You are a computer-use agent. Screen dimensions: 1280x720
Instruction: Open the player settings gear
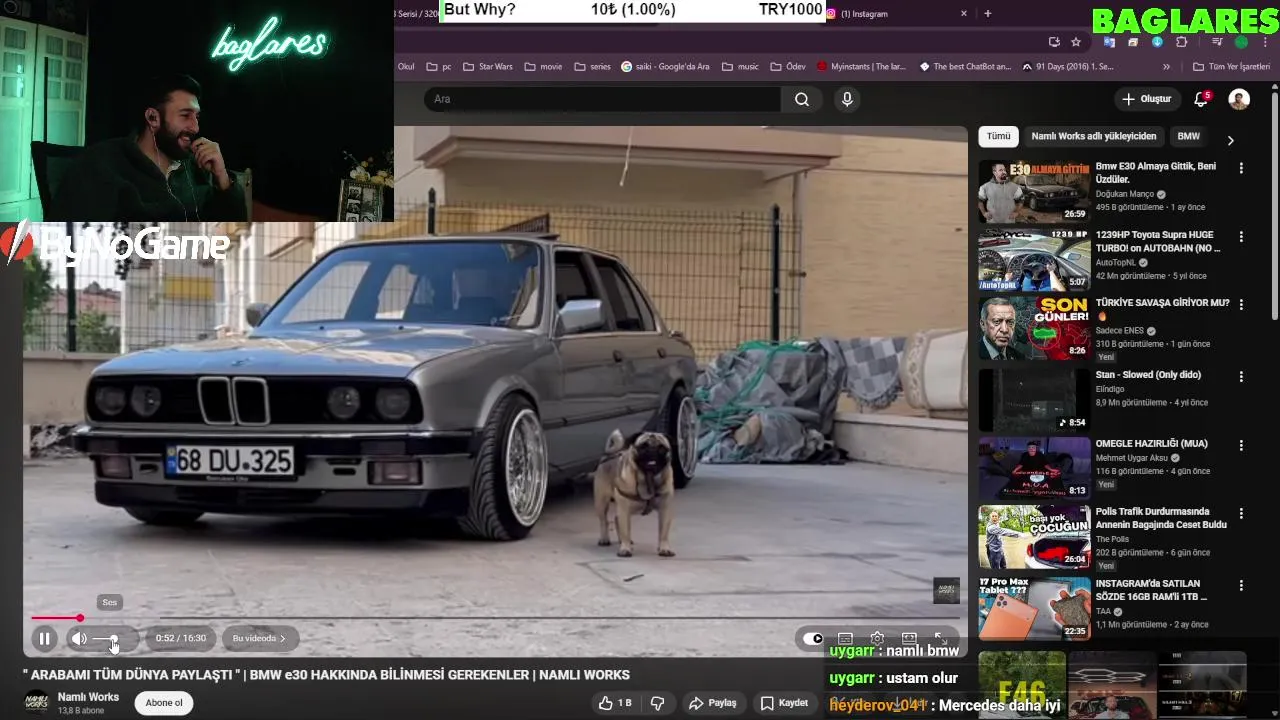point(877,638)
